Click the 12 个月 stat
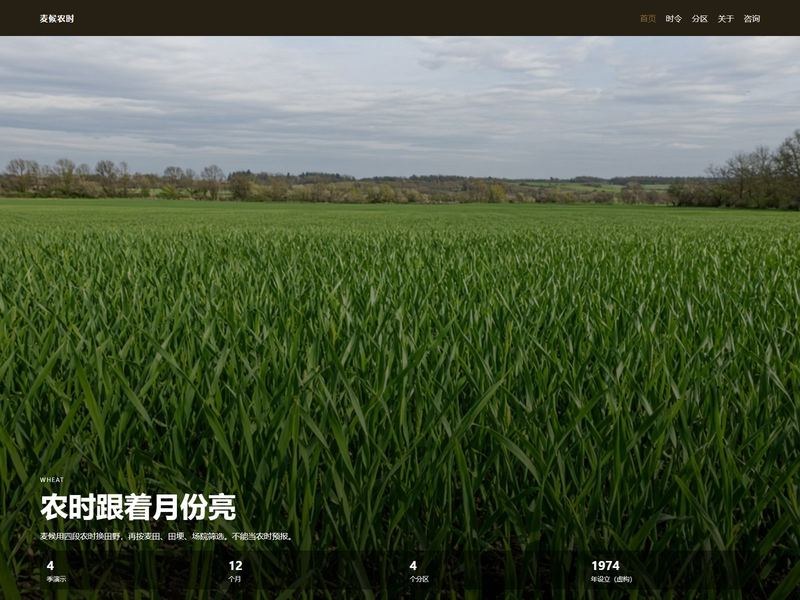 pyautogui.click(x=235, y=571)
